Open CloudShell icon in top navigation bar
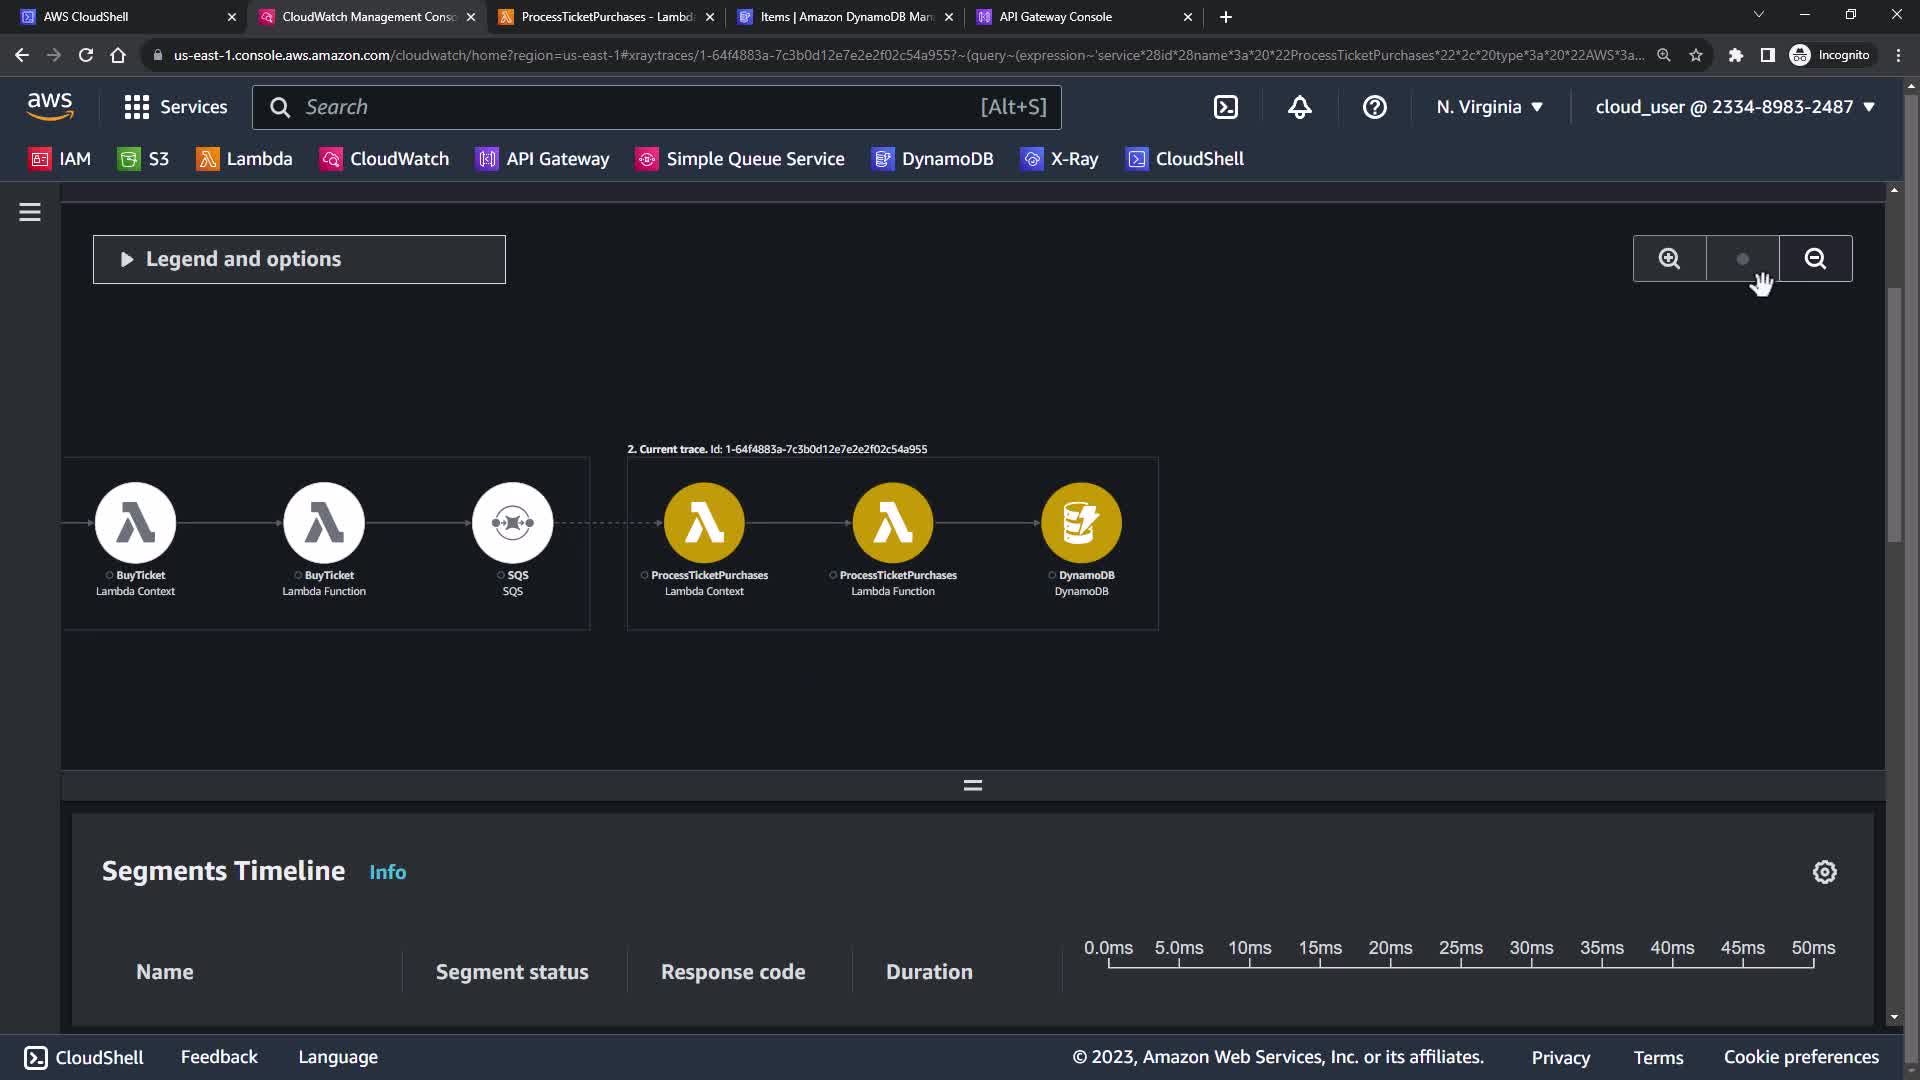1920x1080 pixels. tap(1226, 107)
